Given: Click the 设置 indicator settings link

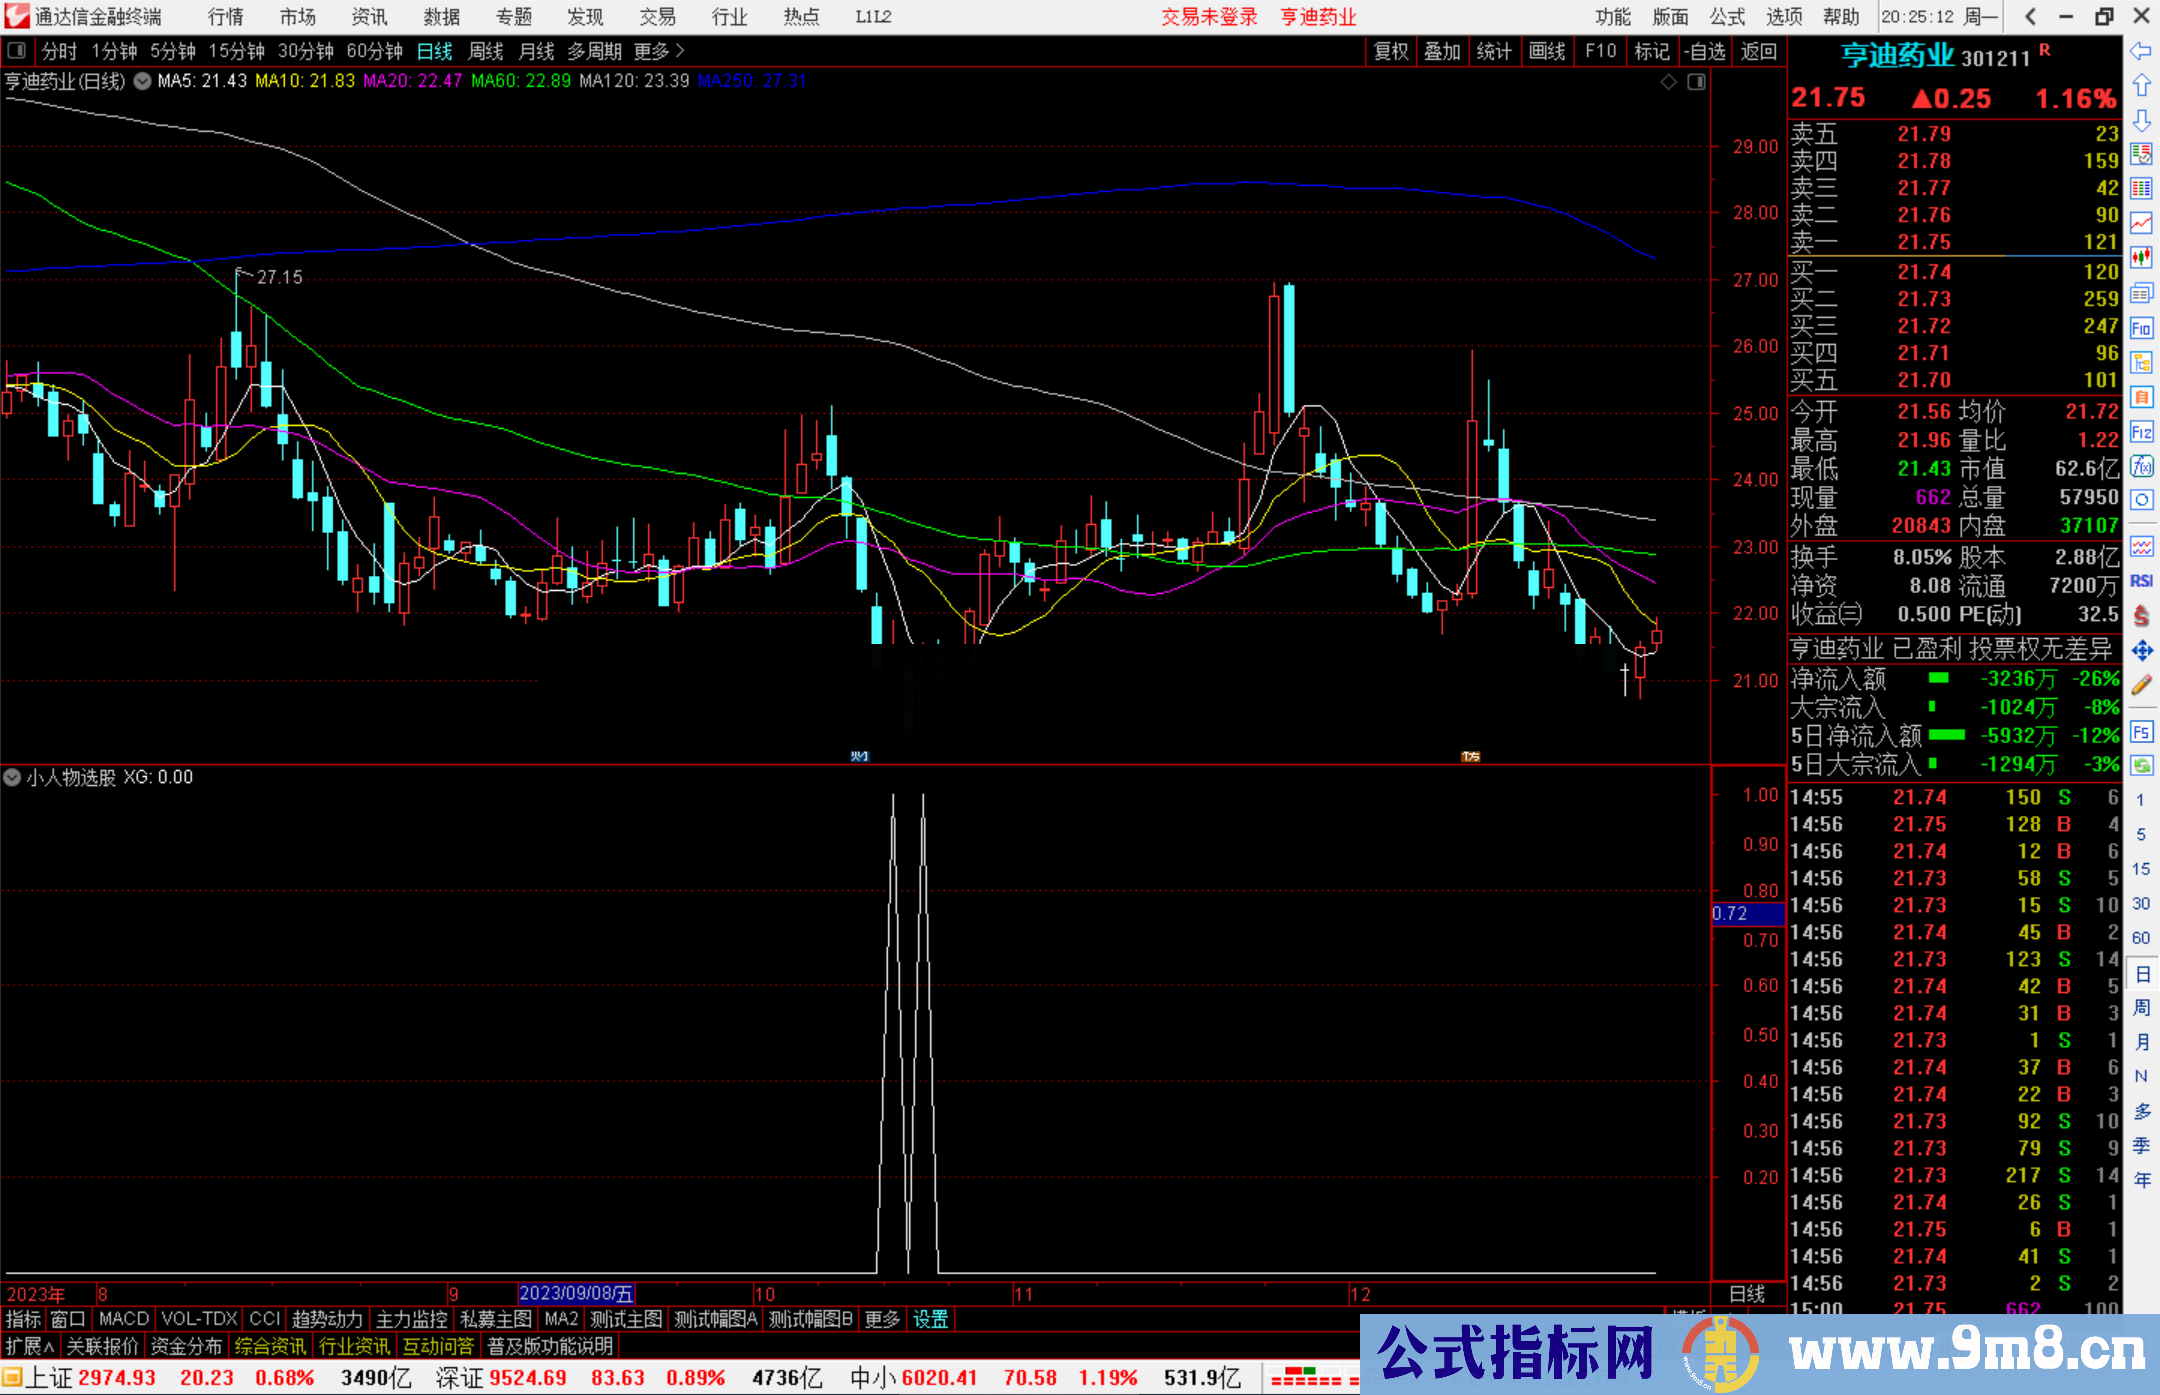Looking at the screenshot, I should pyautogui.click(x=930, y=1319).
